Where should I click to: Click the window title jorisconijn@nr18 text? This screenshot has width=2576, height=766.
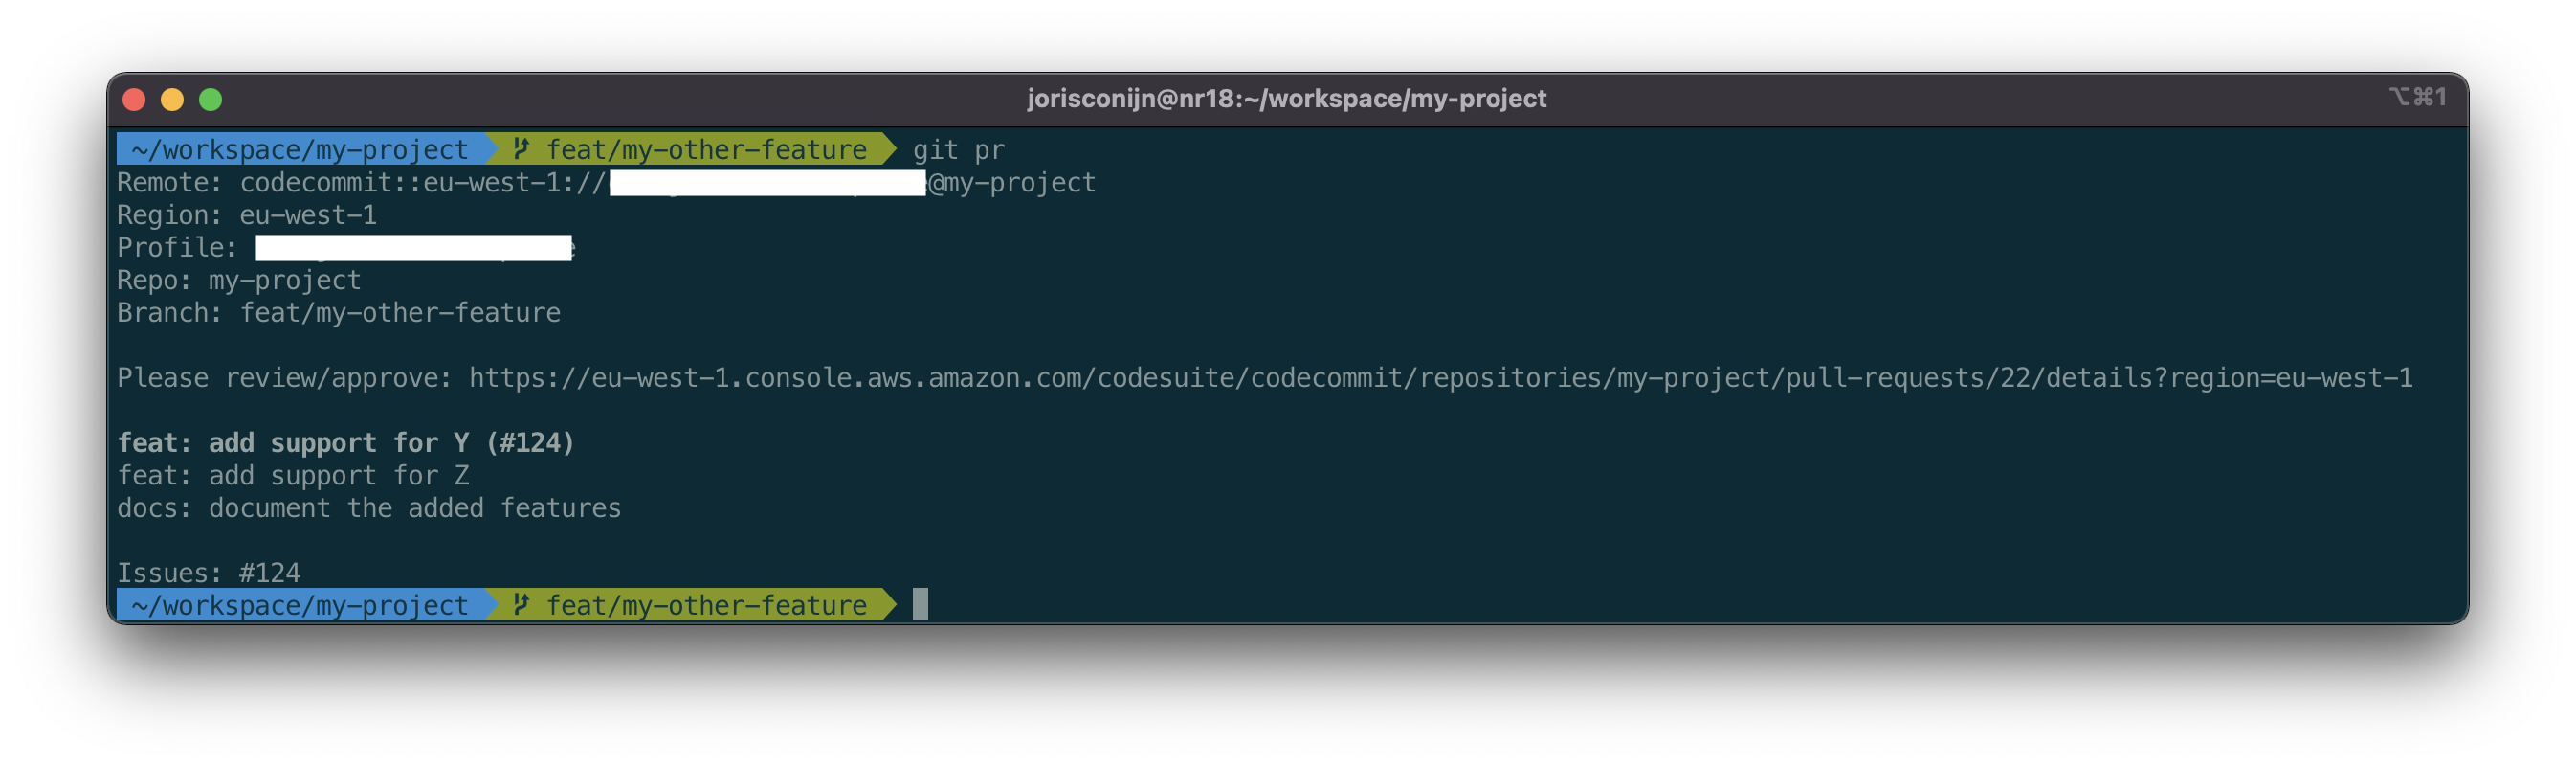coord(1286,98)
